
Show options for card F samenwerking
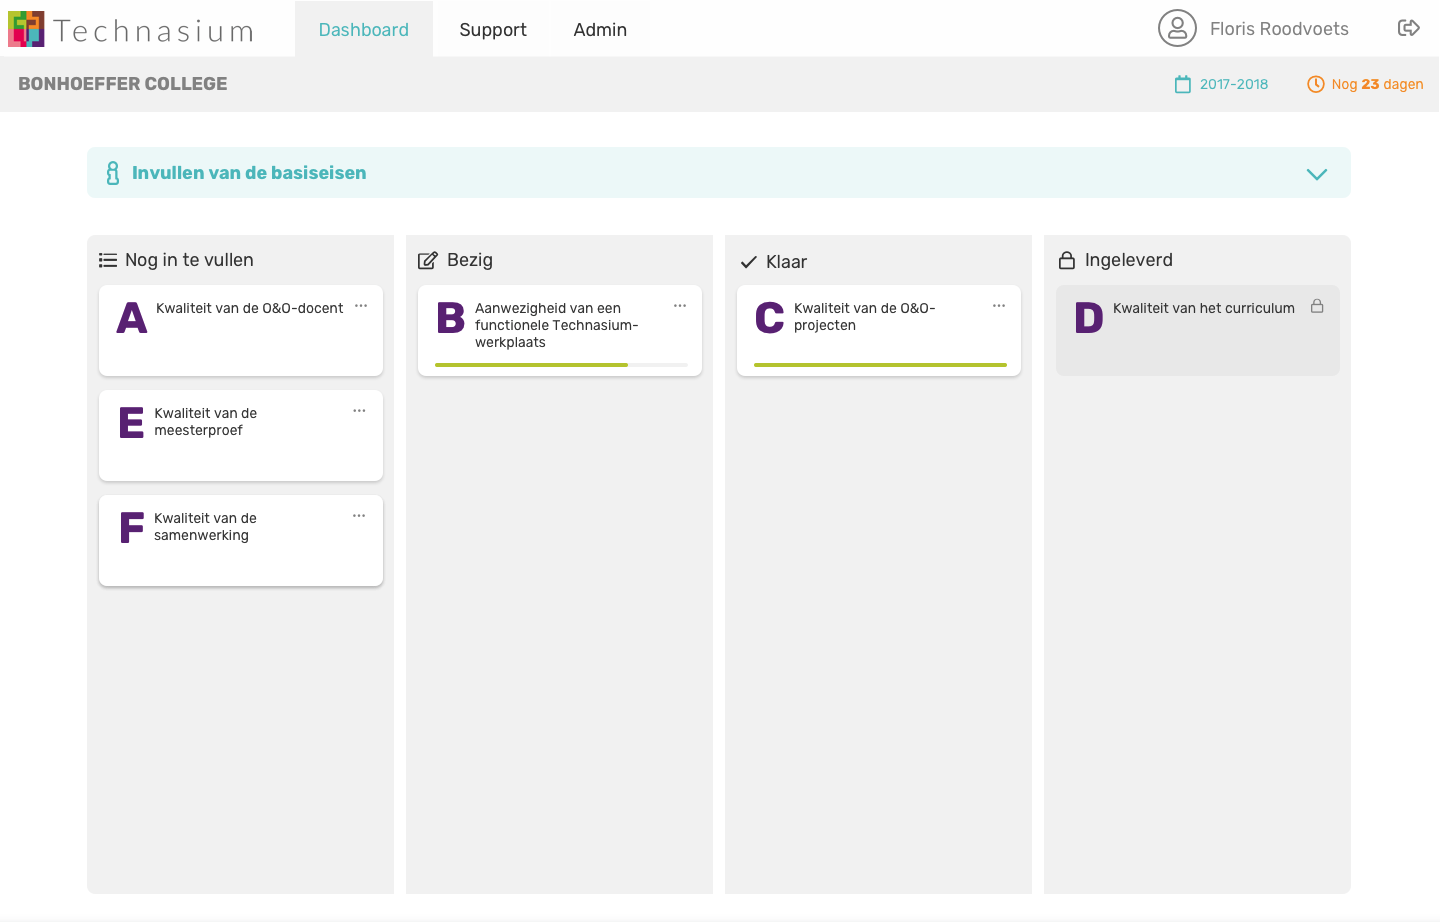click(359, 517)
